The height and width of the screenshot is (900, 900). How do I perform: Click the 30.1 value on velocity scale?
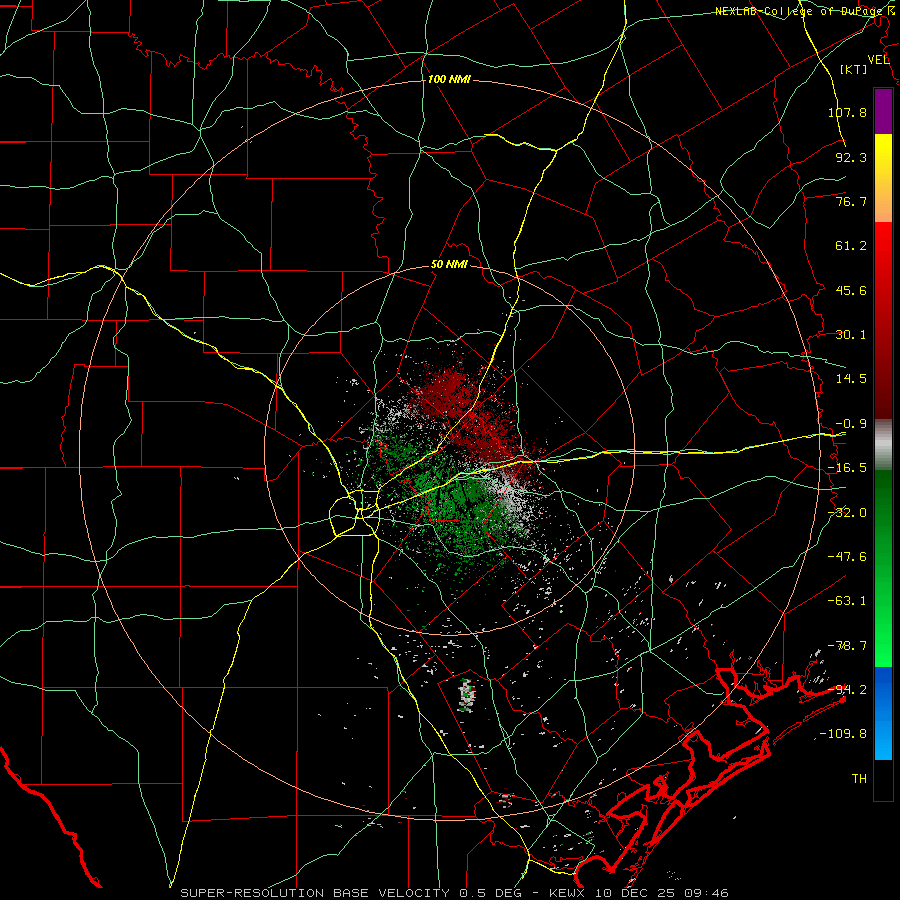(851, 335)
